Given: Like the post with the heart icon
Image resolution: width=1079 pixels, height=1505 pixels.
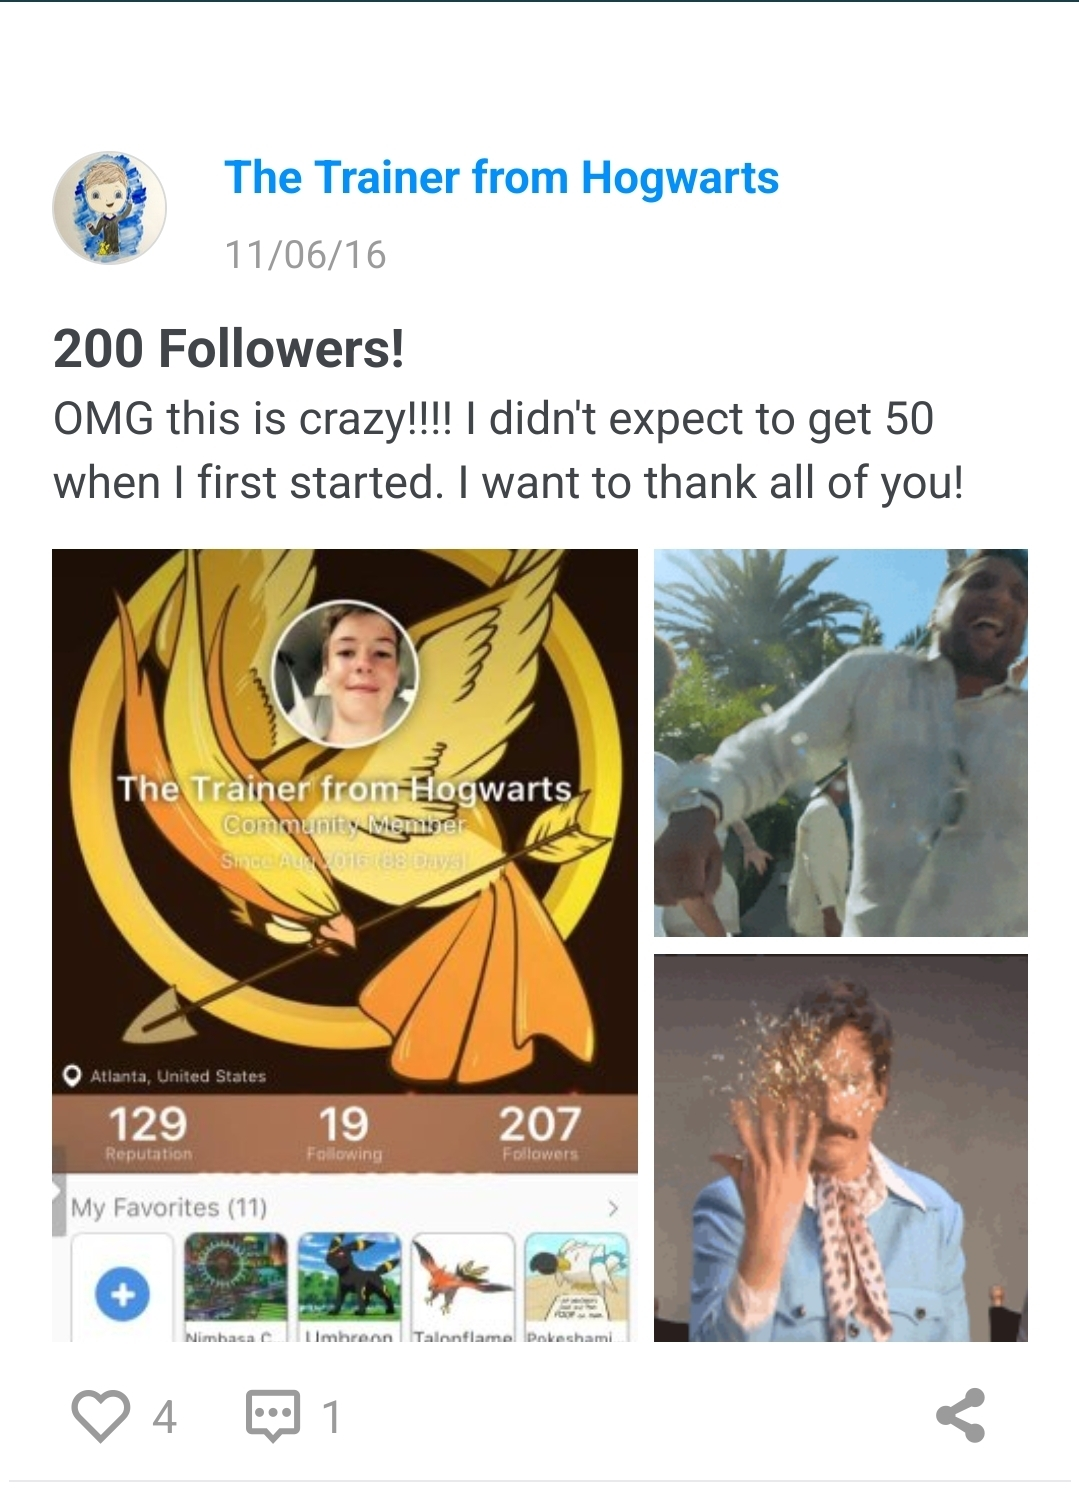Looking at the screenshot, I should (101, 1415).
